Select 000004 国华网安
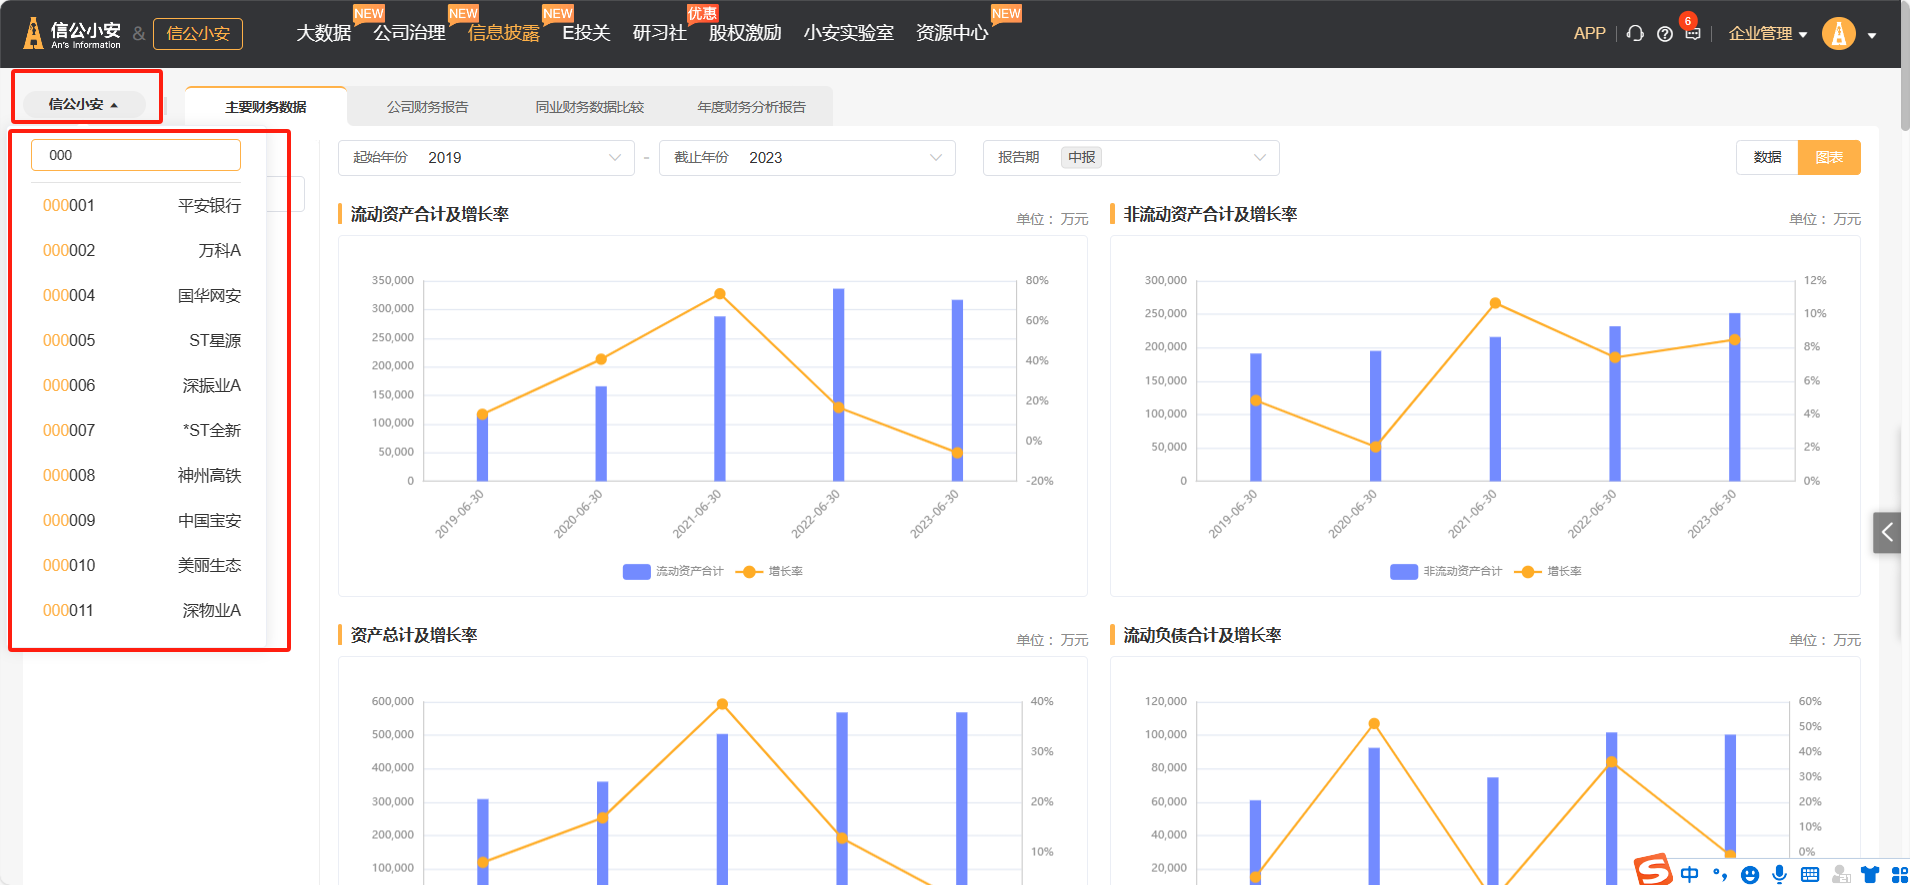The image size is (1910, 885). pos(141,295)
